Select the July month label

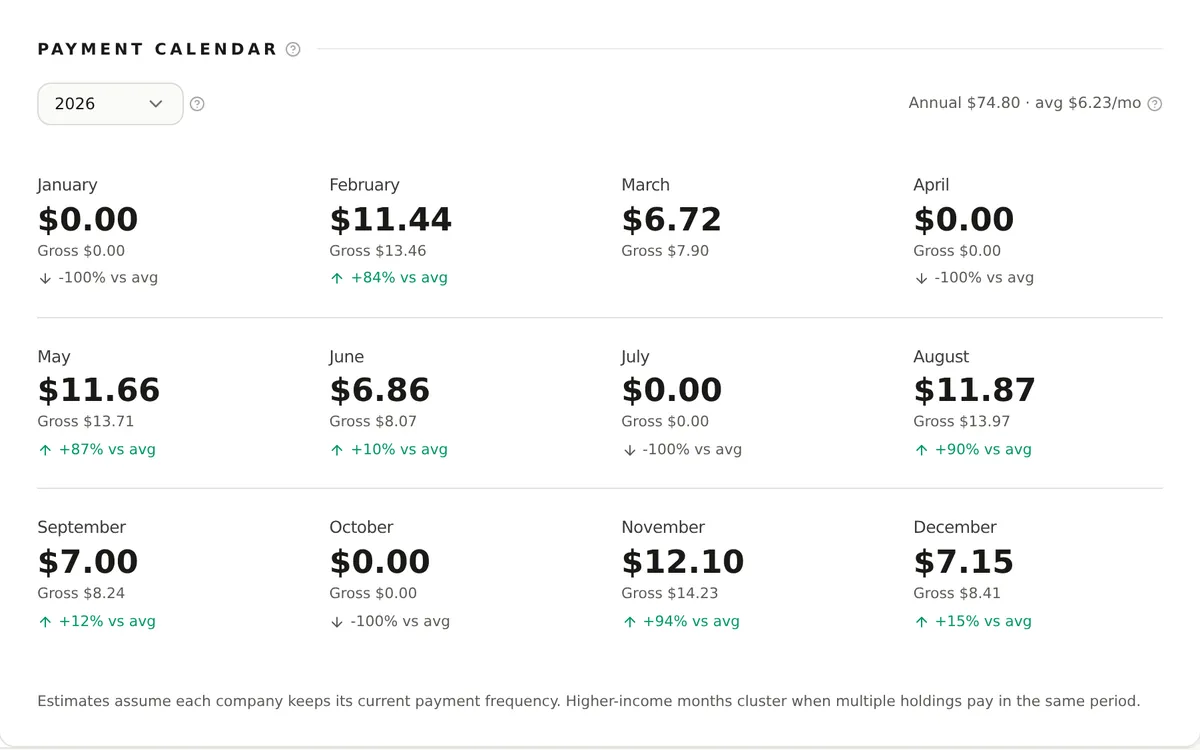tap(635, 357)
